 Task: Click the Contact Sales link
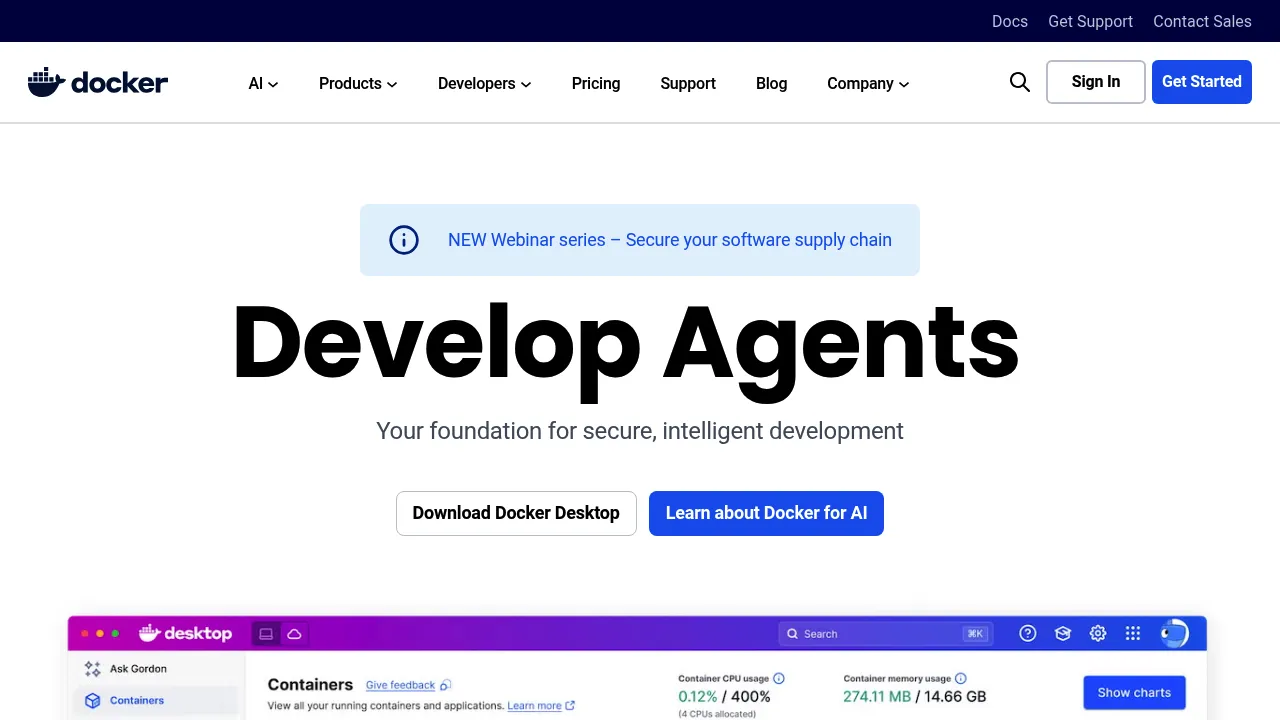click(x=1202, y=21)
